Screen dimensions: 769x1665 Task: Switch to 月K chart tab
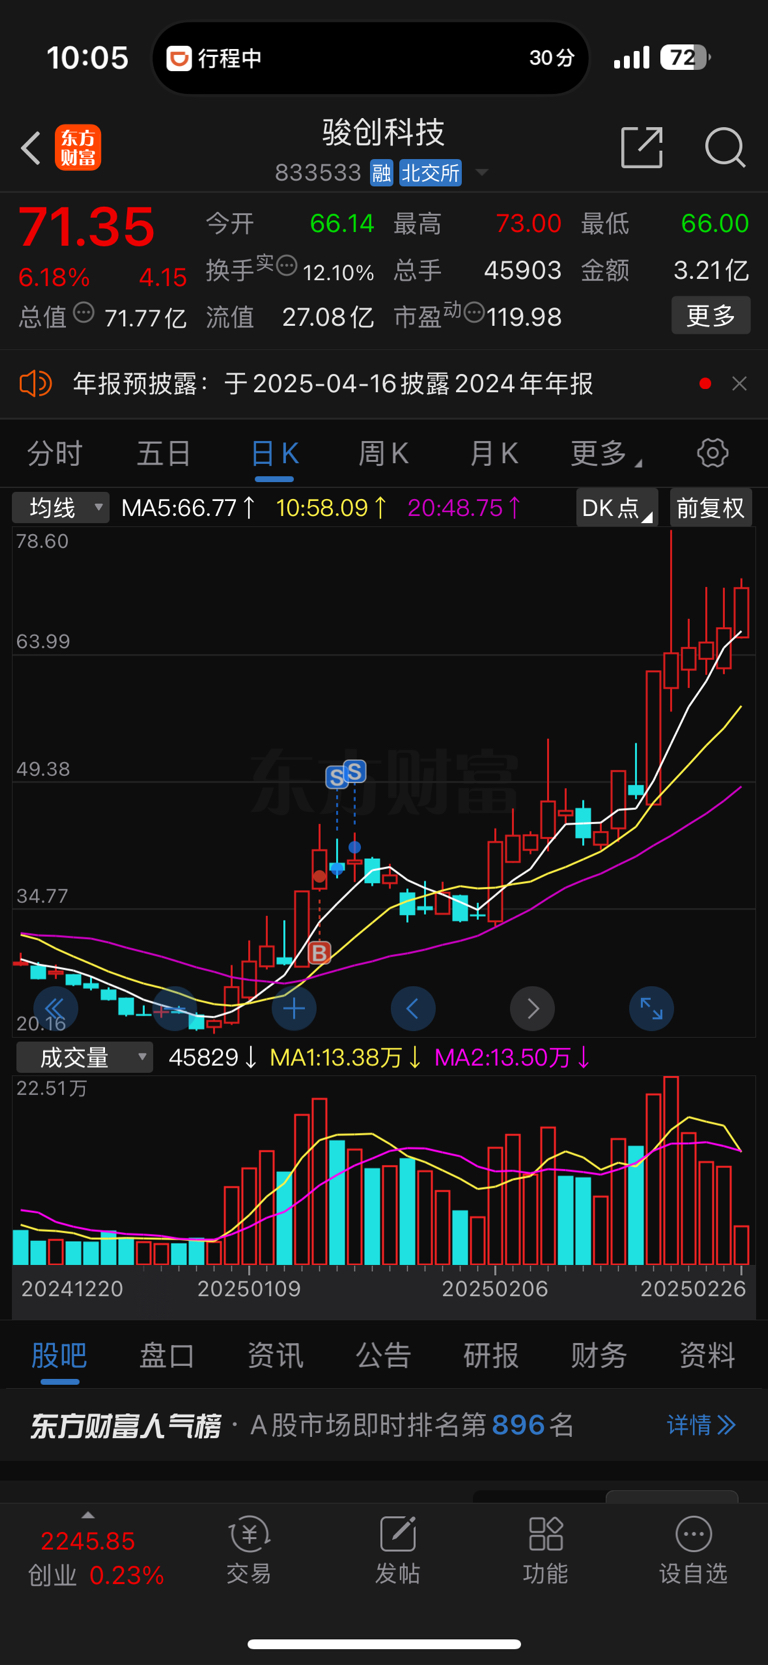coord(494,454)
